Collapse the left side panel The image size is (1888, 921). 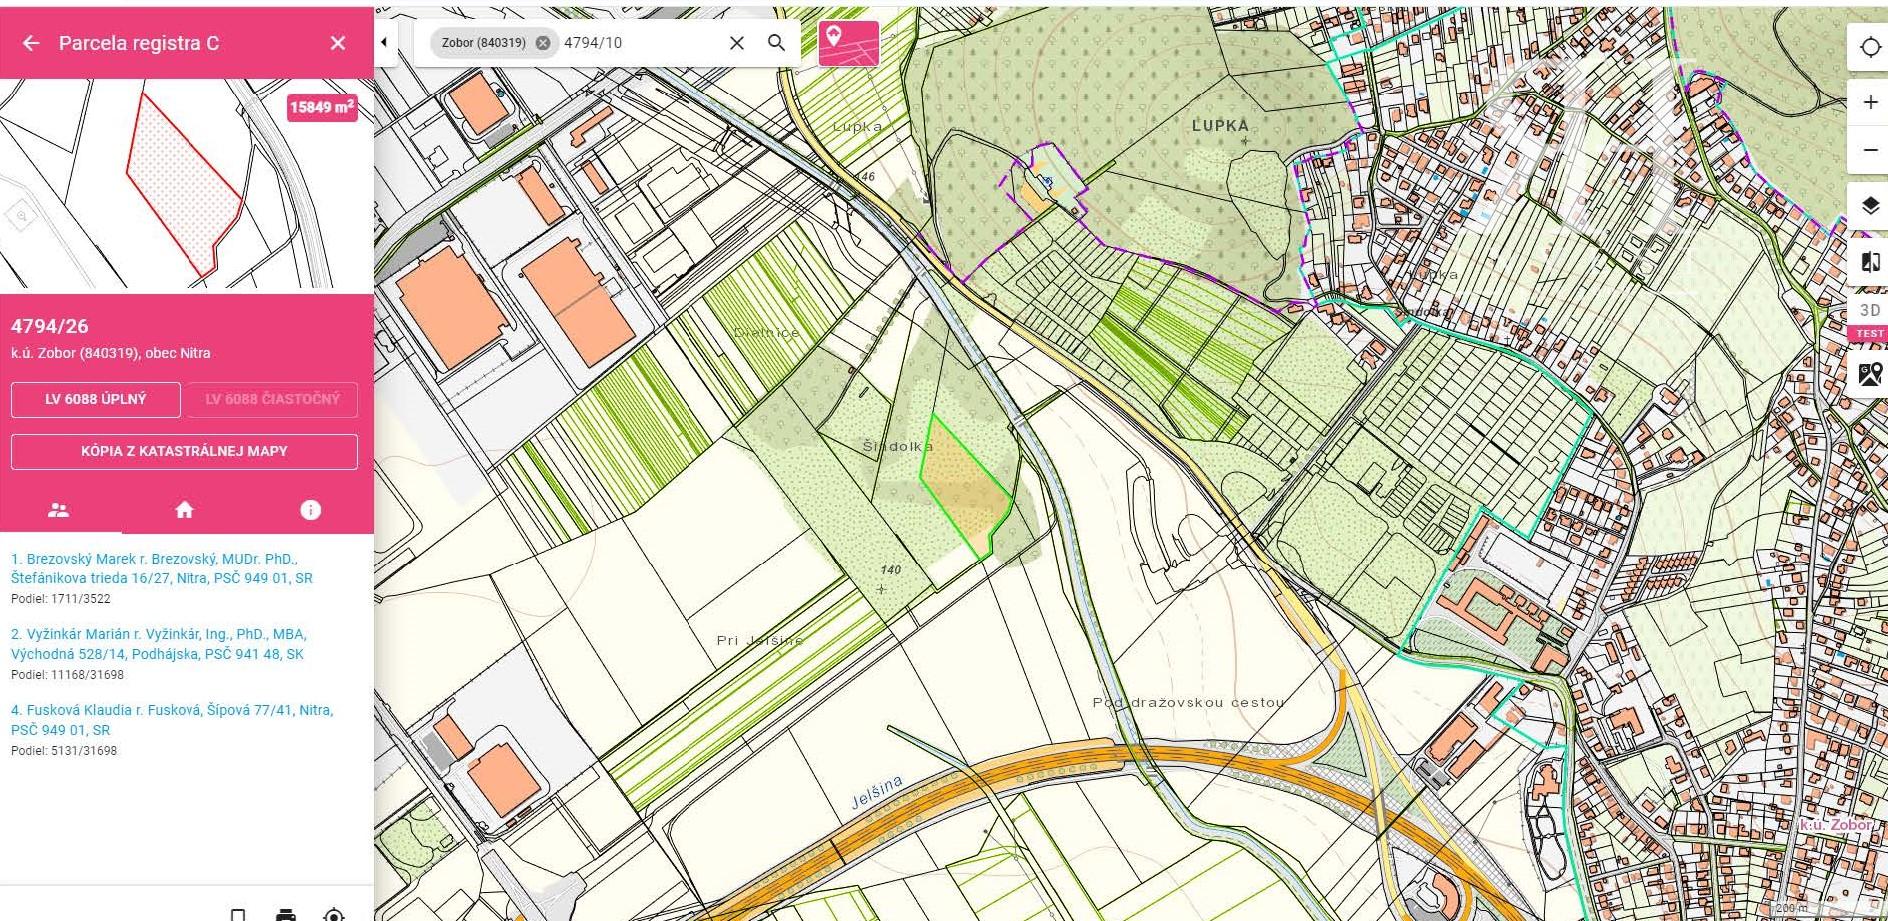coord(384,42)
